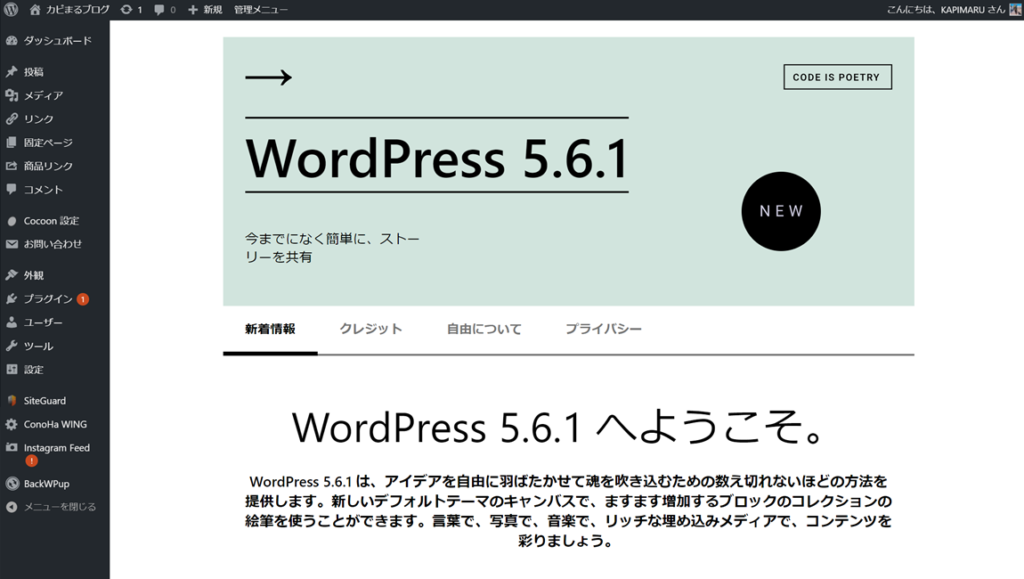Screen dimensions: 1024x579
Task: Click the リンク chain icon
Action: [11, 119]
